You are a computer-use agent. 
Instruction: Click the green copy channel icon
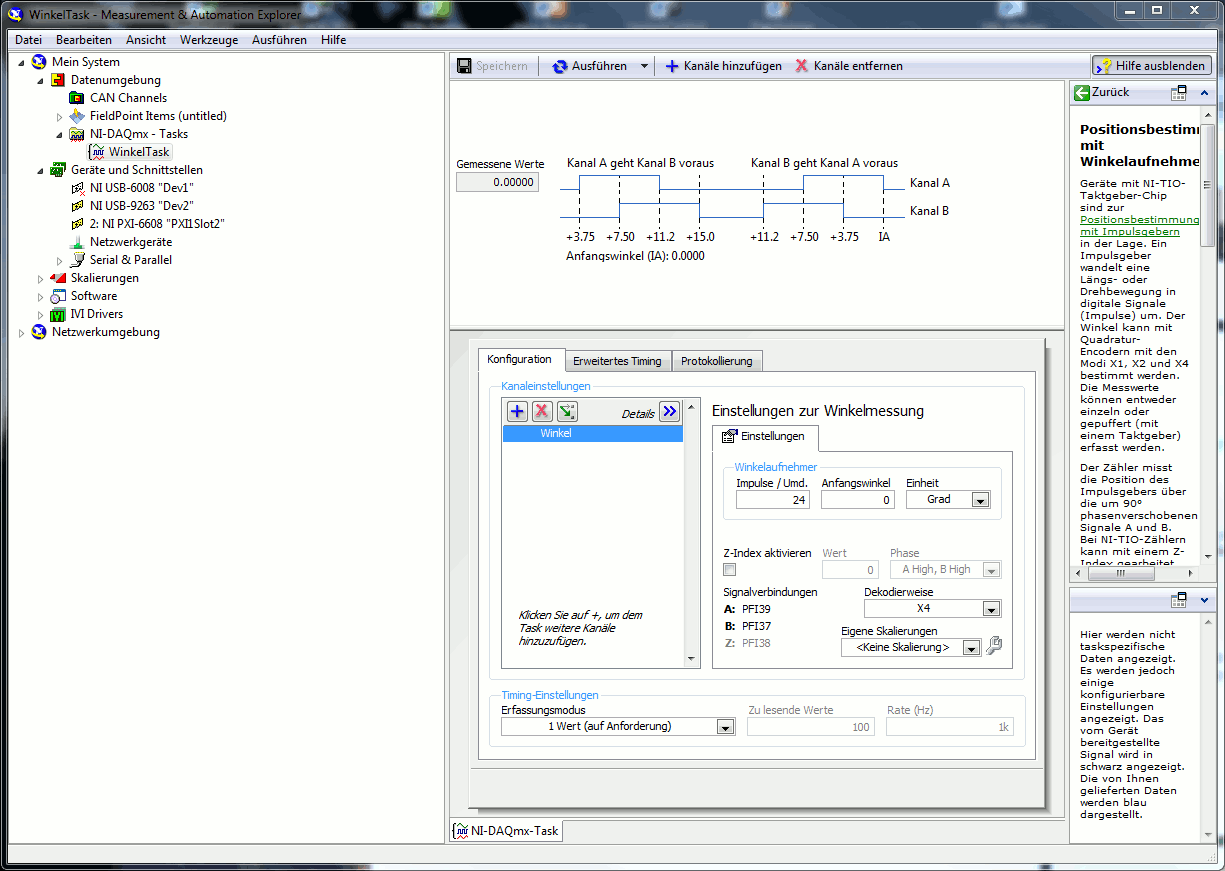coord(567,411)
